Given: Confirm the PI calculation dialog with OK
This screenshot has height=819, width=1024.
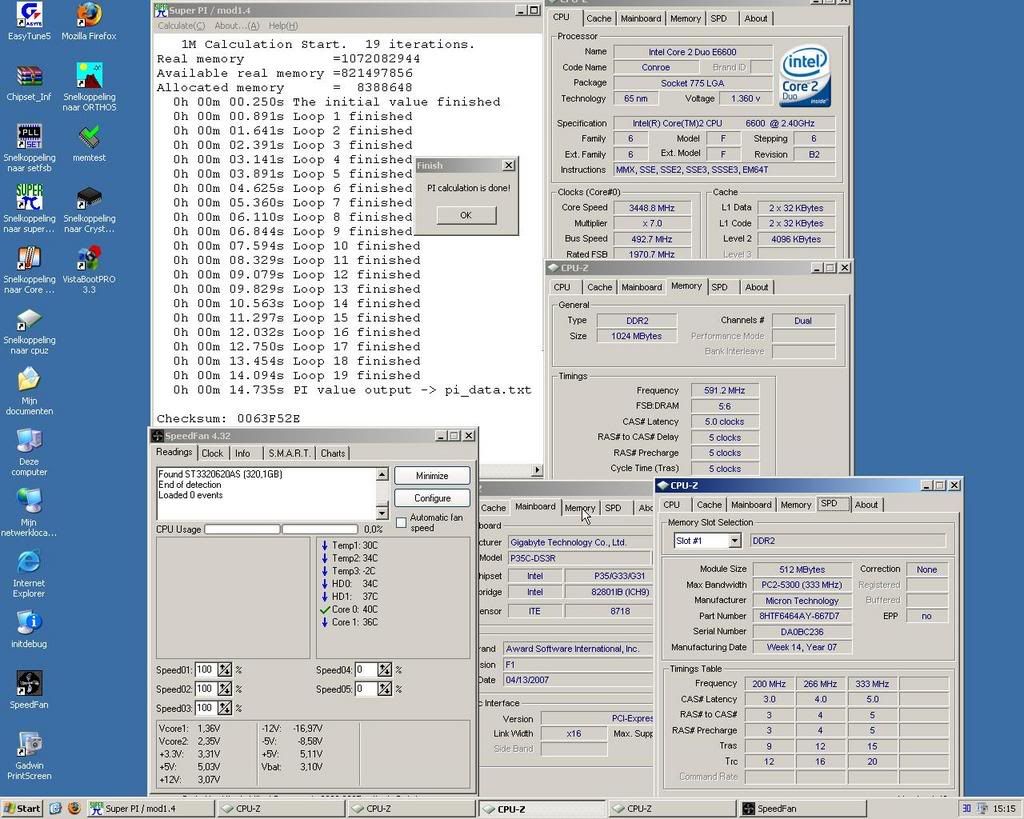Looking at the screenshot, I should click(466, 215).
